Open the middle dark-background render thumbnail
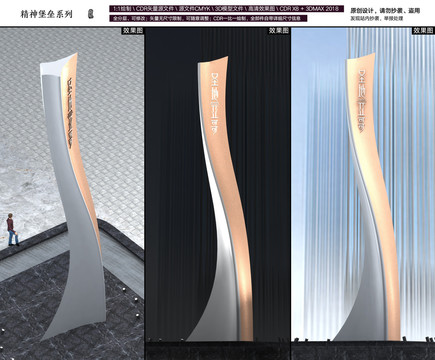The width and height of the screenshot is (435, 360). click(x=217, y=194)
